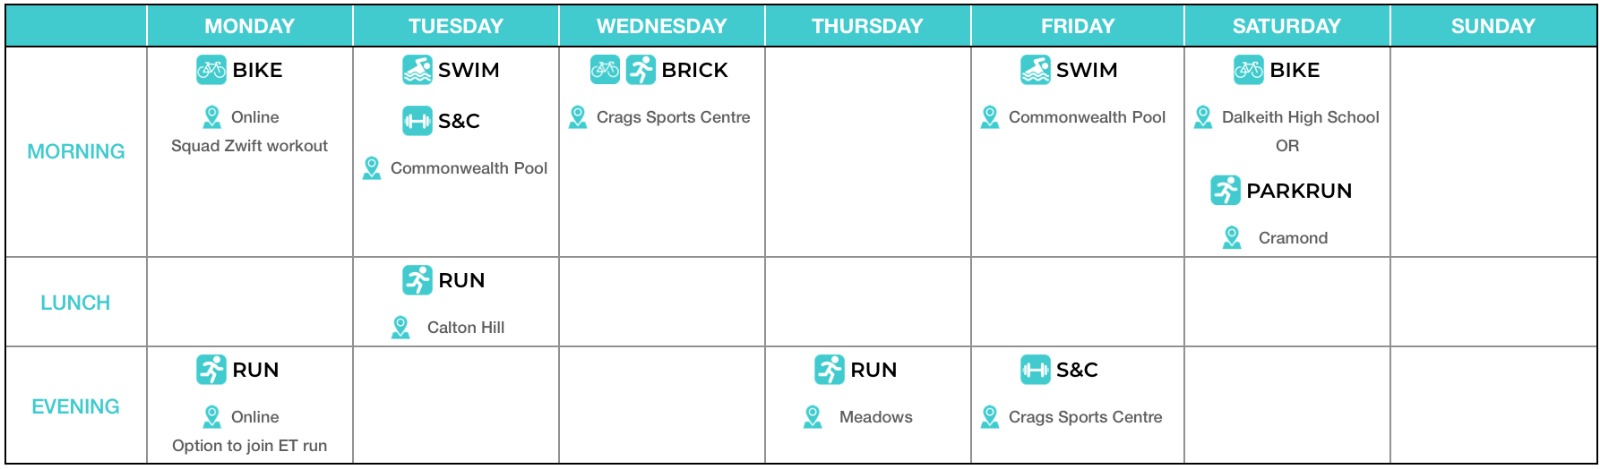Open the Crags Sports Centre link on Friday evening

(1085, 417)
